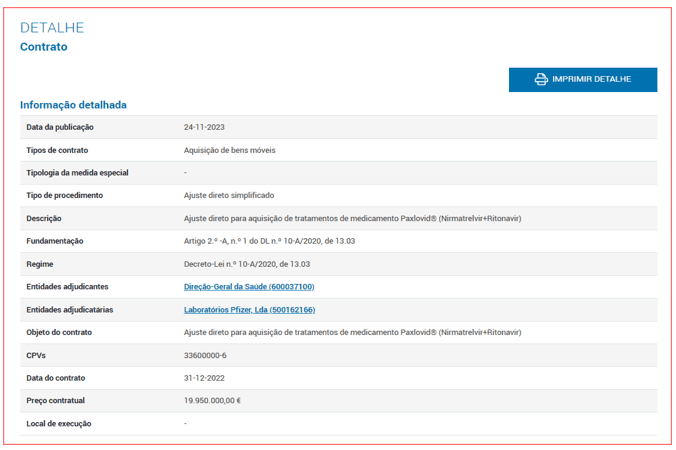676x450 pixels.
Task: Click the Aquisição de bens móveis value
Action: pyautogui.click(x=229, y=150)
